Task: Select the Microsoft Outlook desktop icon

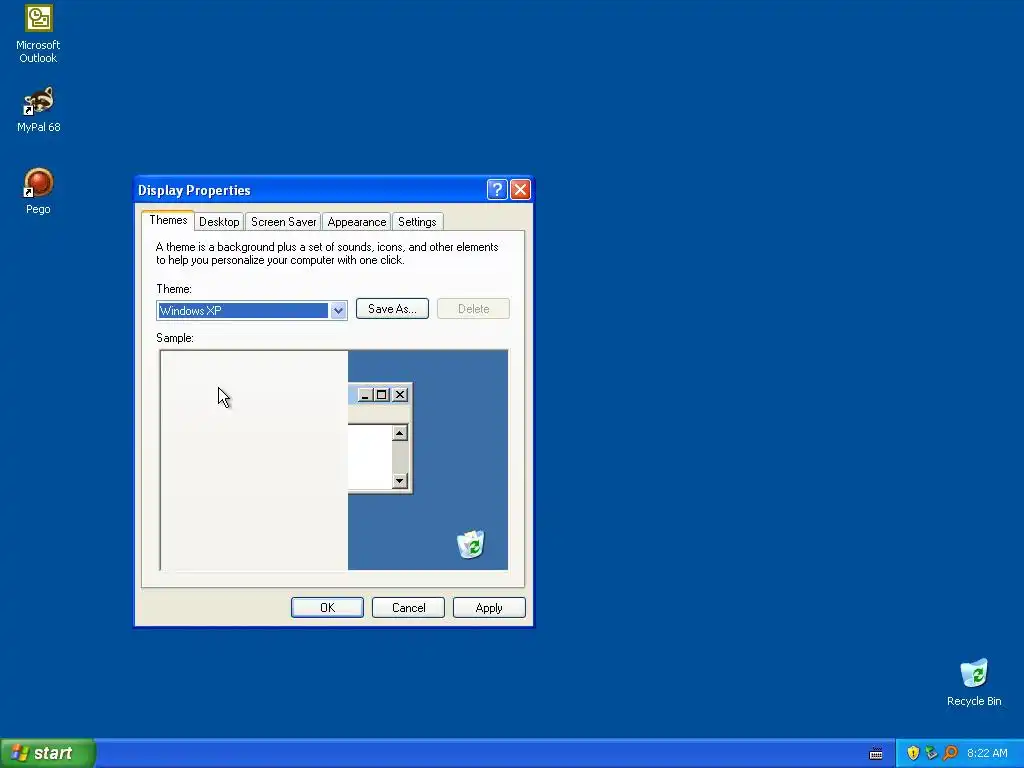Action: 38,34
